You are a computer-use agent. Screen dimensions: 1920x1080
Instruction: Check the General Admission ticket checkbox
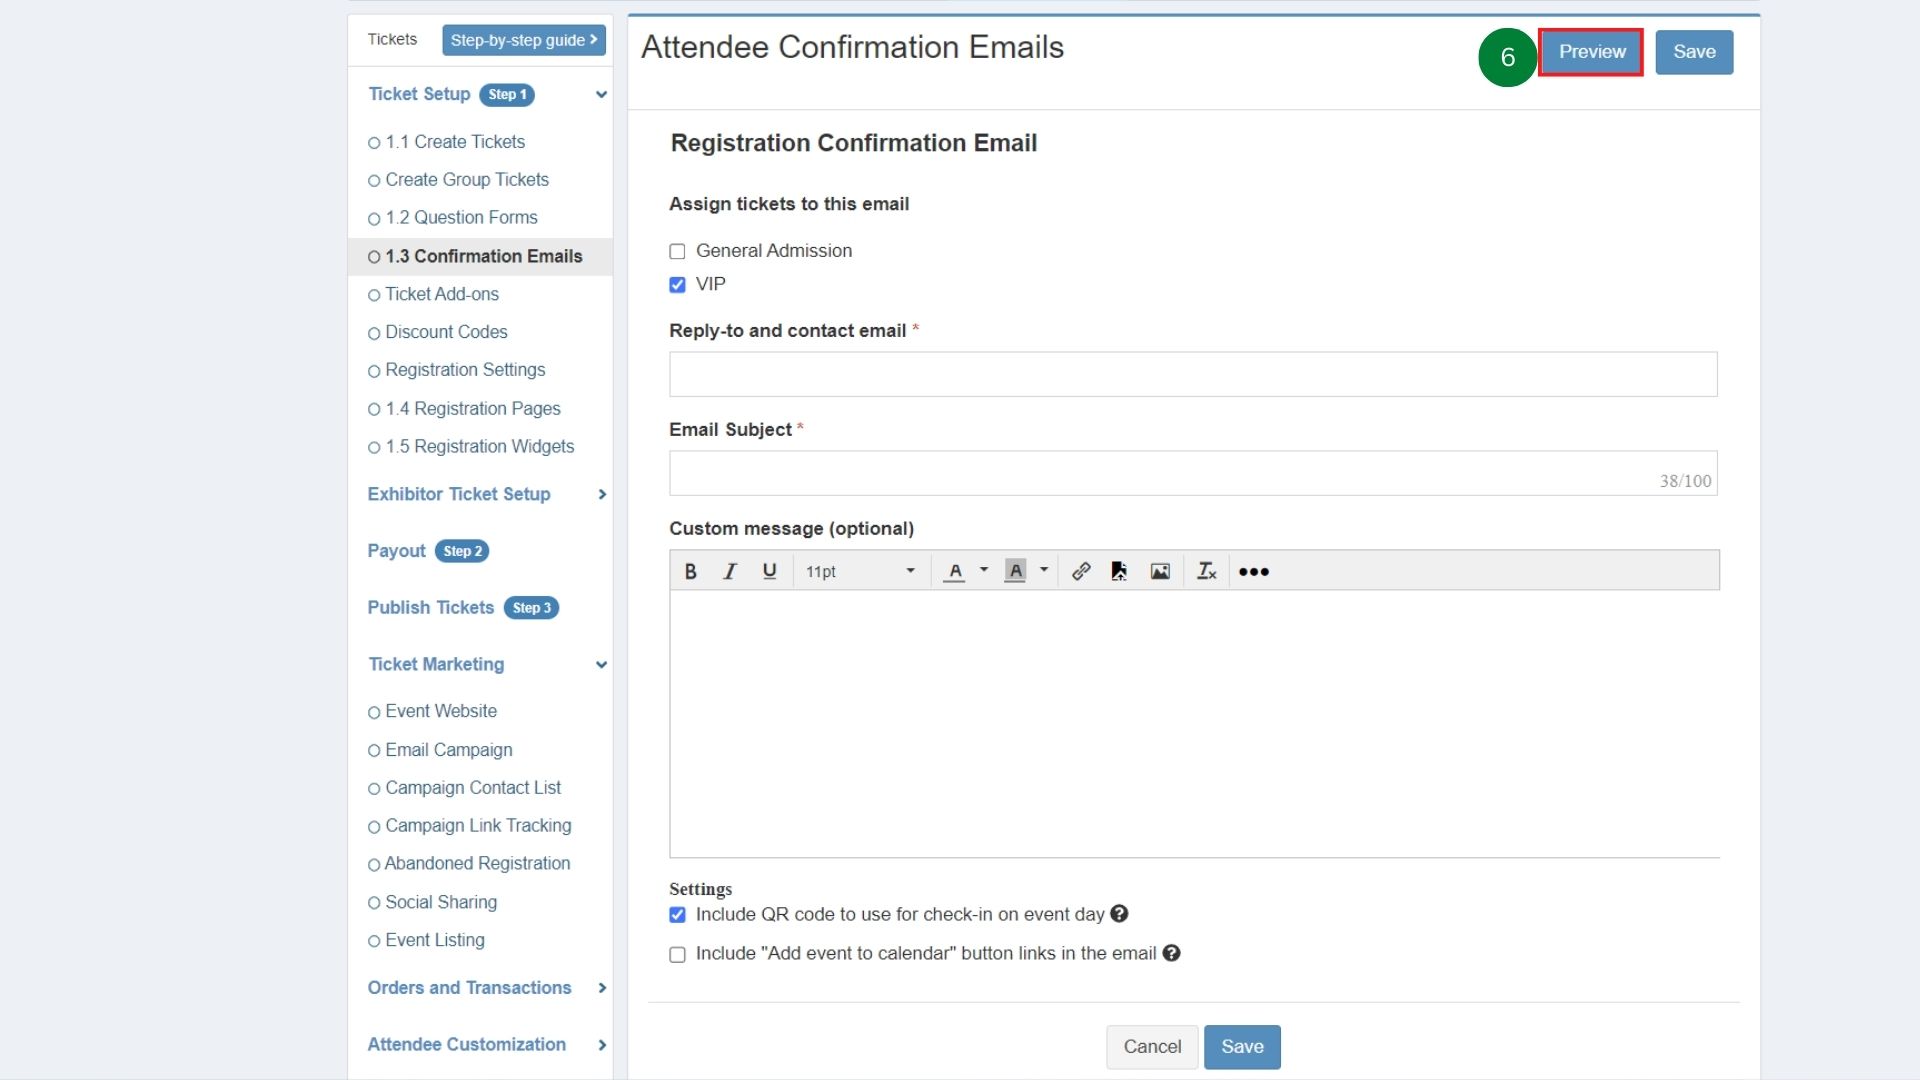coord(677,251)
